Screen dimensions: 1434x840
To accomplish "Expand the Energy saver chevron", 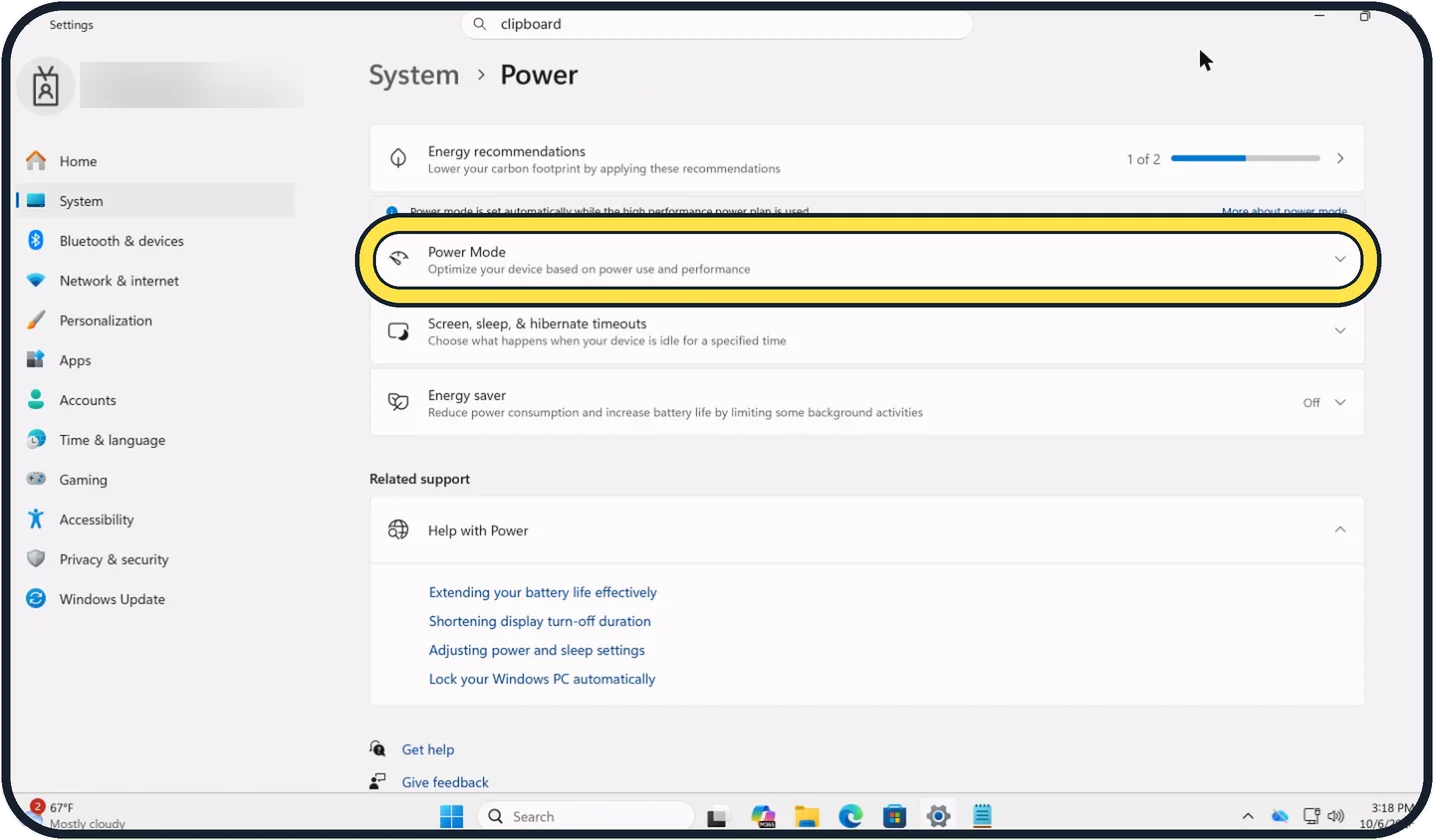I will [1340, 402].
